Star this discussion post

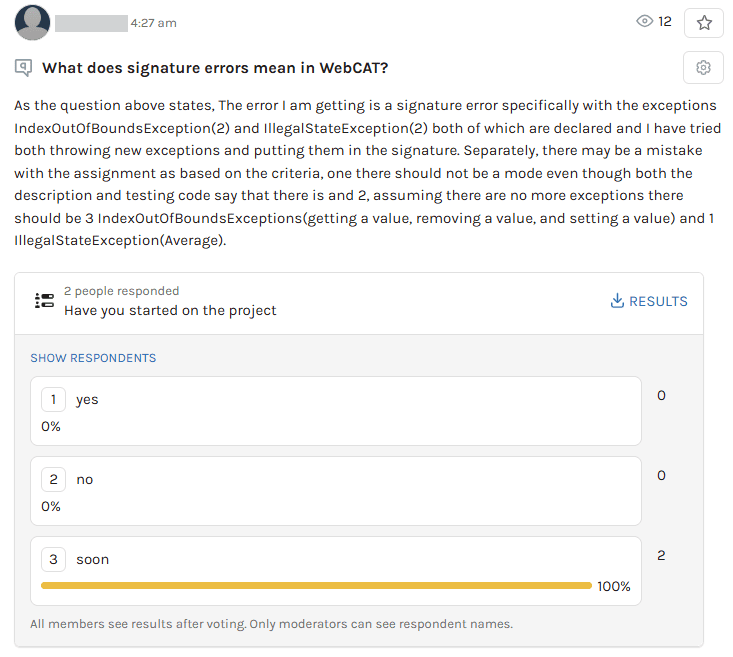(x=703, y=22)
